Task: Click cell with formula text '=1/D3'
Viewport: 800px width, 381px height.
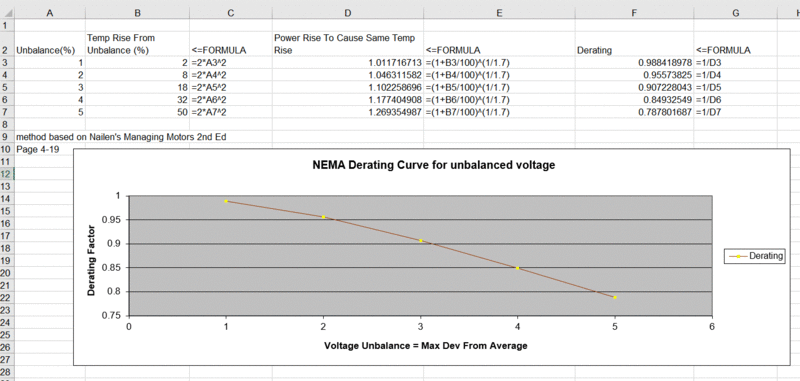Action: tap(735, 63)
